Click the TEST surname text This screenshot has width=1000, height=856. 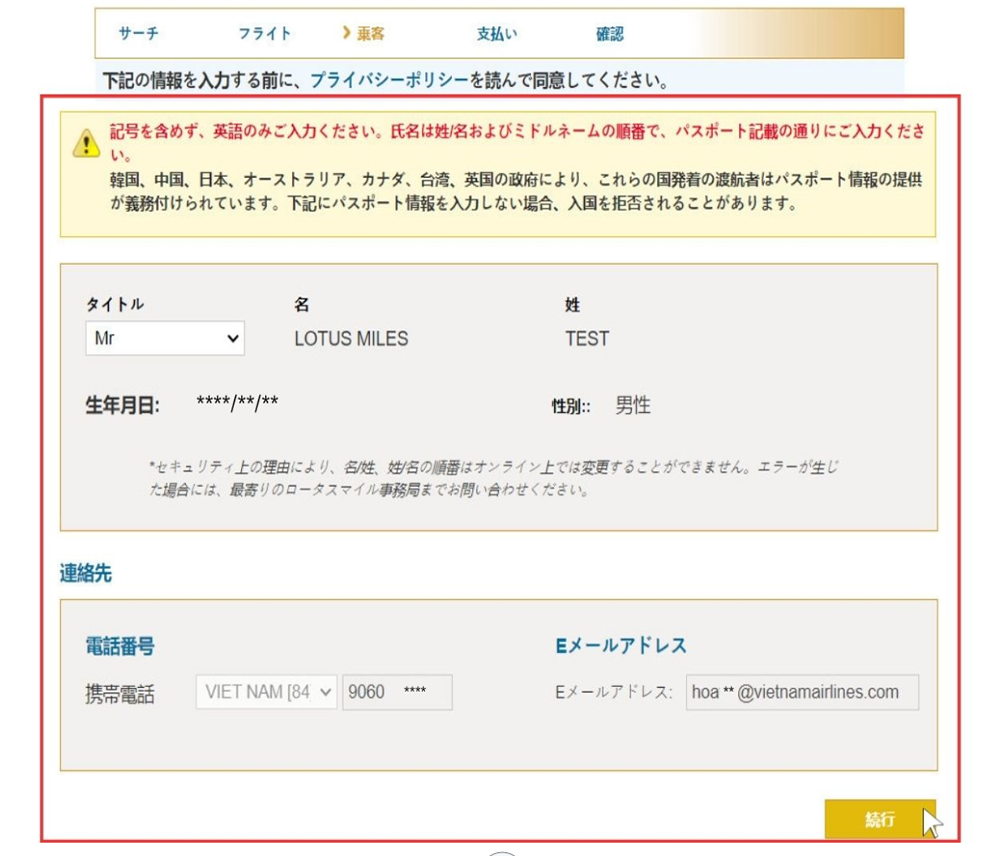(x=587, y=339)
